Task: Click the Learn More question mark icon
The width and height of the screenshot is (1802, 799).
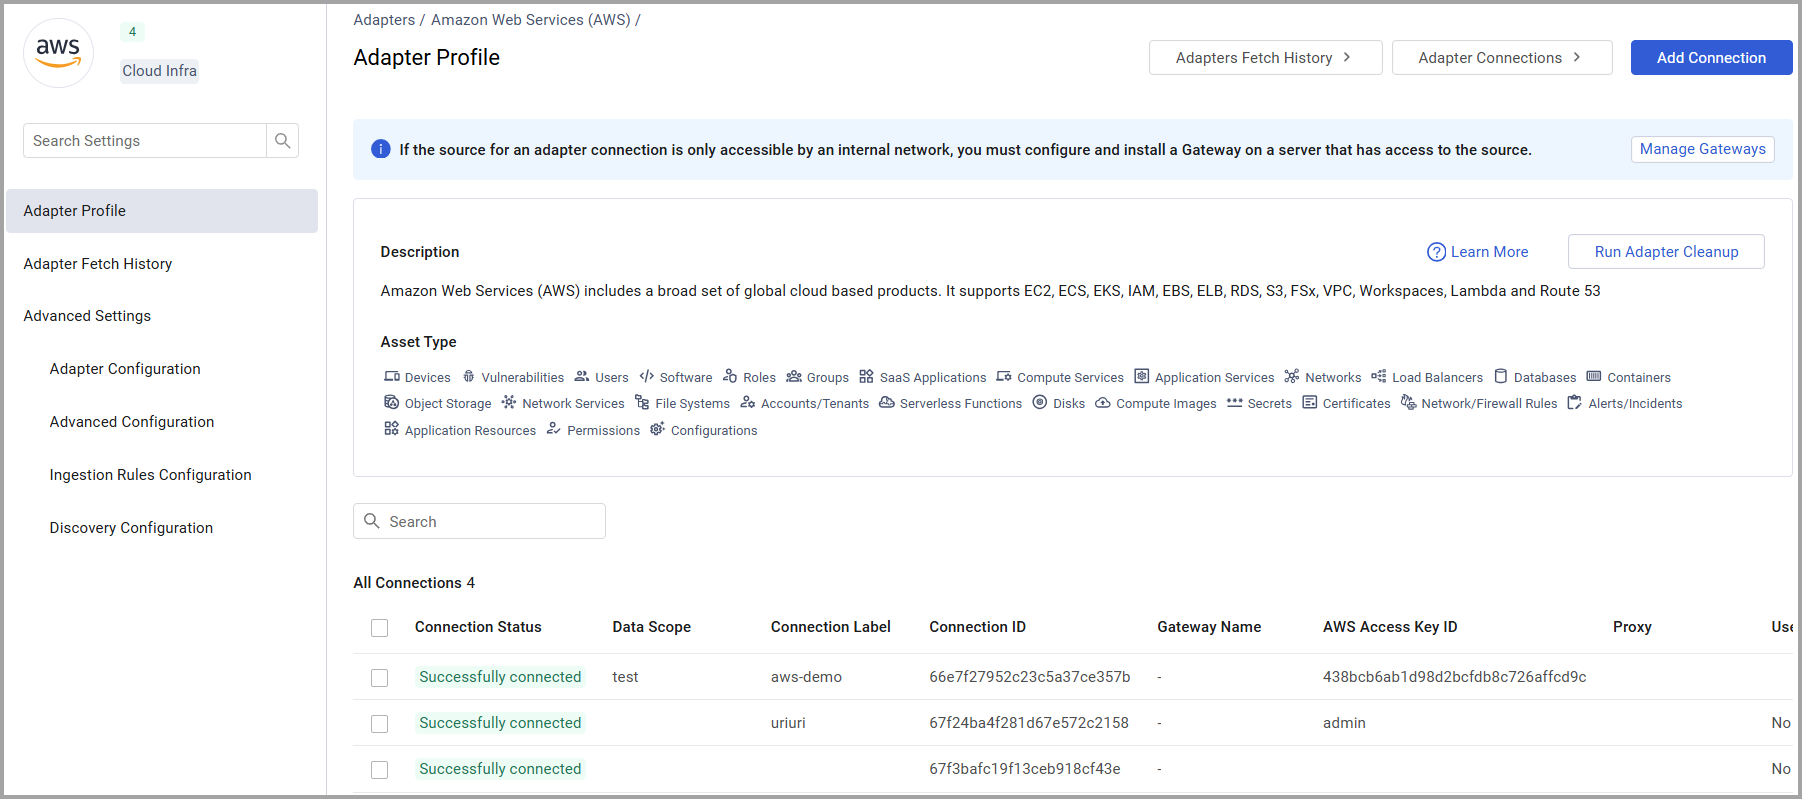Action: pyautogui.click(x=1436, y=252)
